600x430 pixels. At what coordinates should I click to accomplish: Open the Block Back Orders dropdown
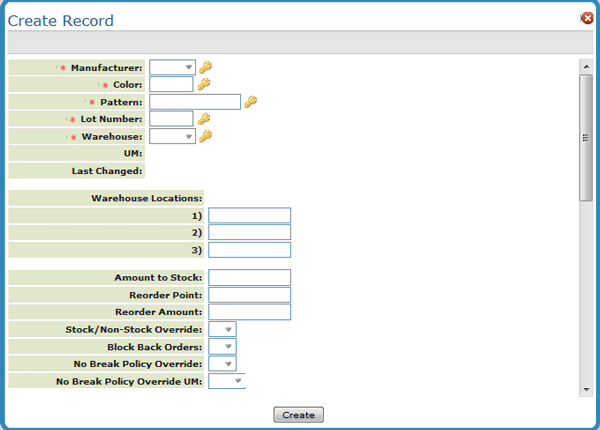click(222, 347)
